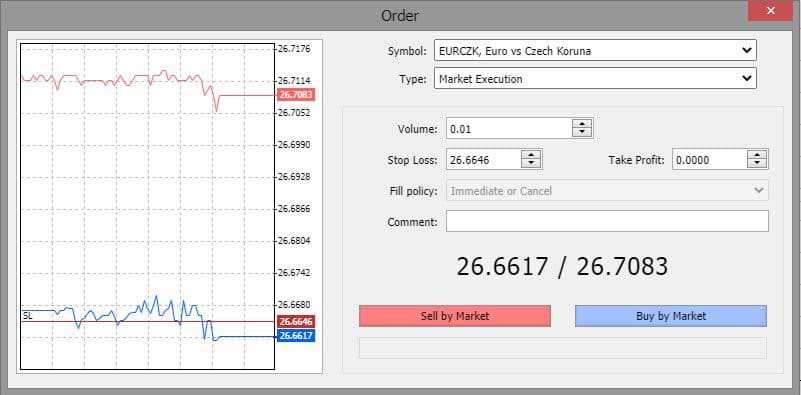Image resolution: width=801 pixels, height=395 pixels.
Task: Click the 26.6646 stop loss level tag
Action: tap(296, 321)
